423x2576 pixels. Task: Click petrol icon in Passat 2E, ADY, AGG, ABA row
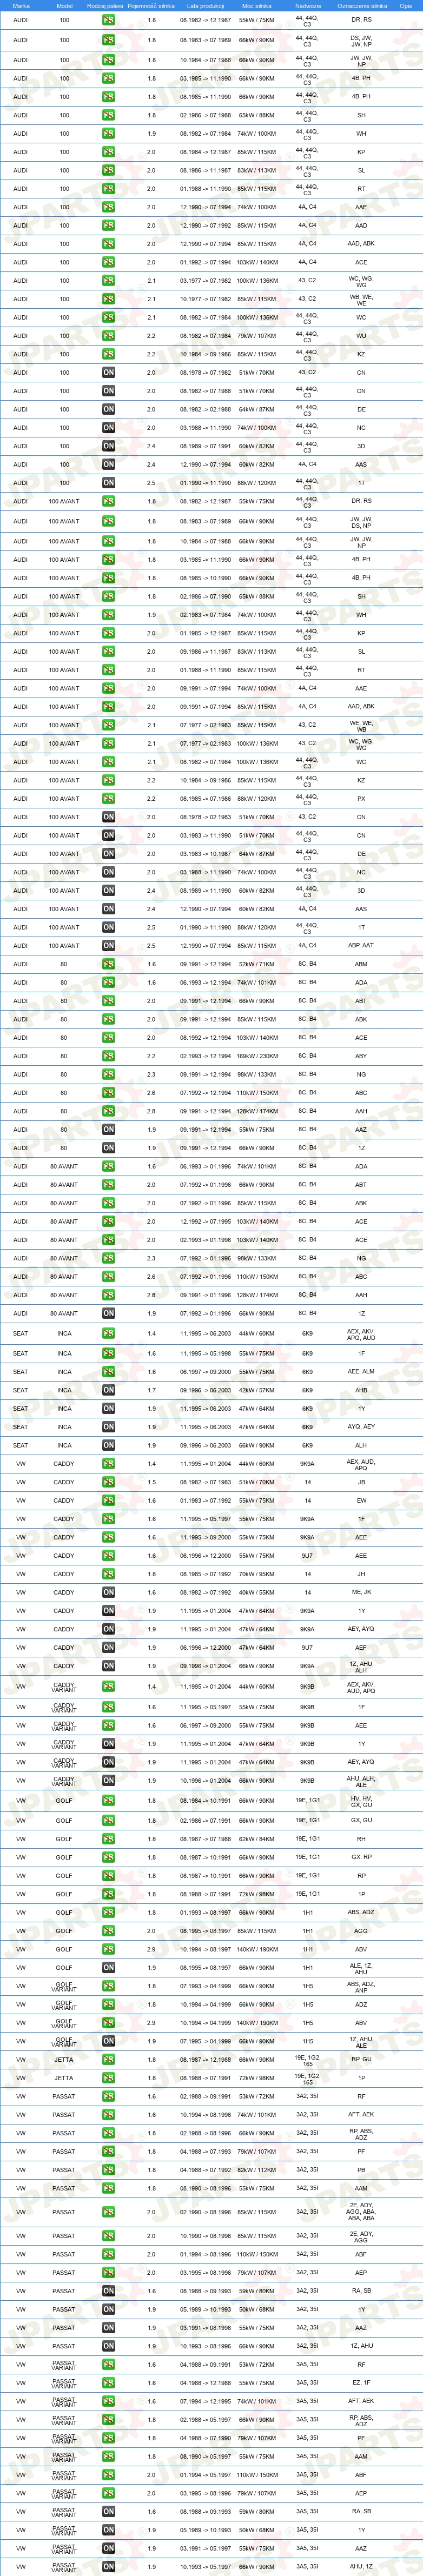pos(108,2211)
